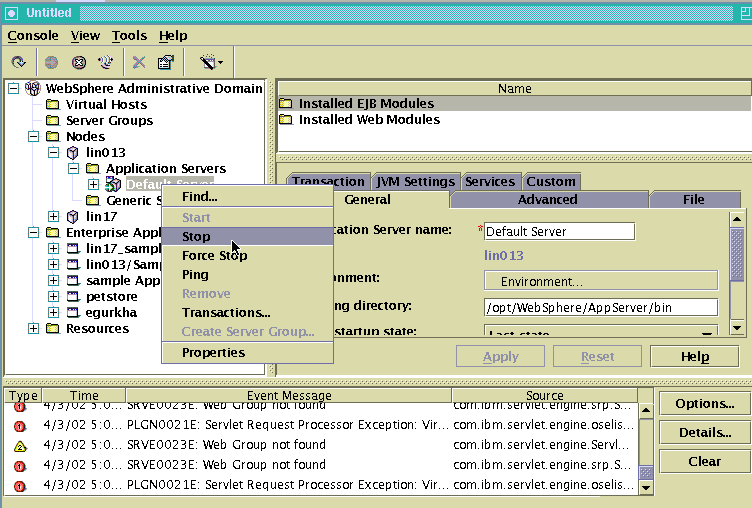This screenshot has width=752, height=508.
Task: Collapse the lin013 node branch
Action: coord(53,153)
